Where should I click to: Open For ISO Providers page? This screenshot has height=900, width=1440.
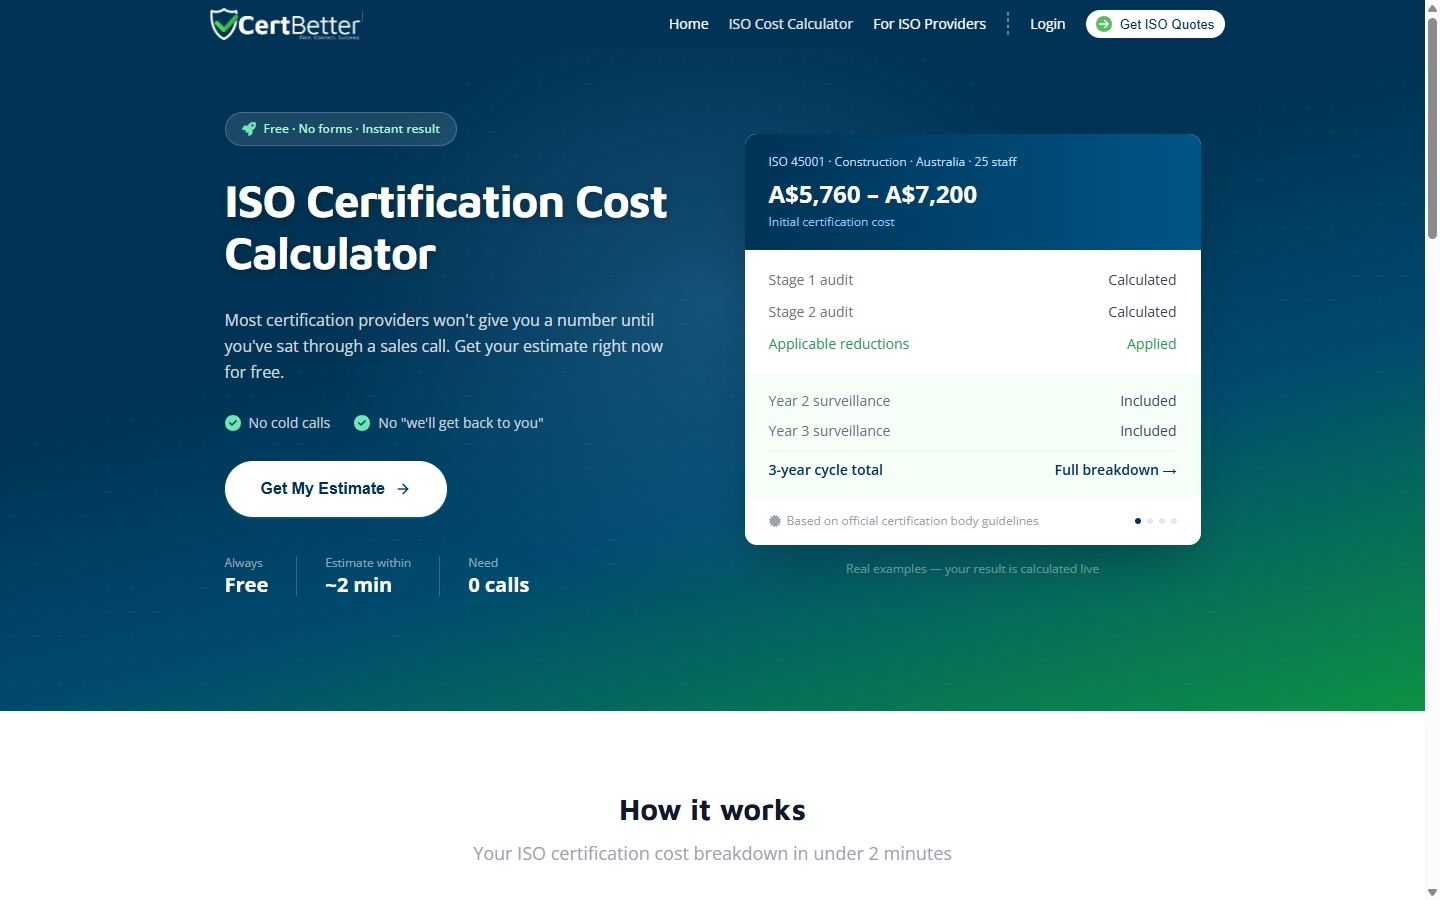click(x=930, y=24)
